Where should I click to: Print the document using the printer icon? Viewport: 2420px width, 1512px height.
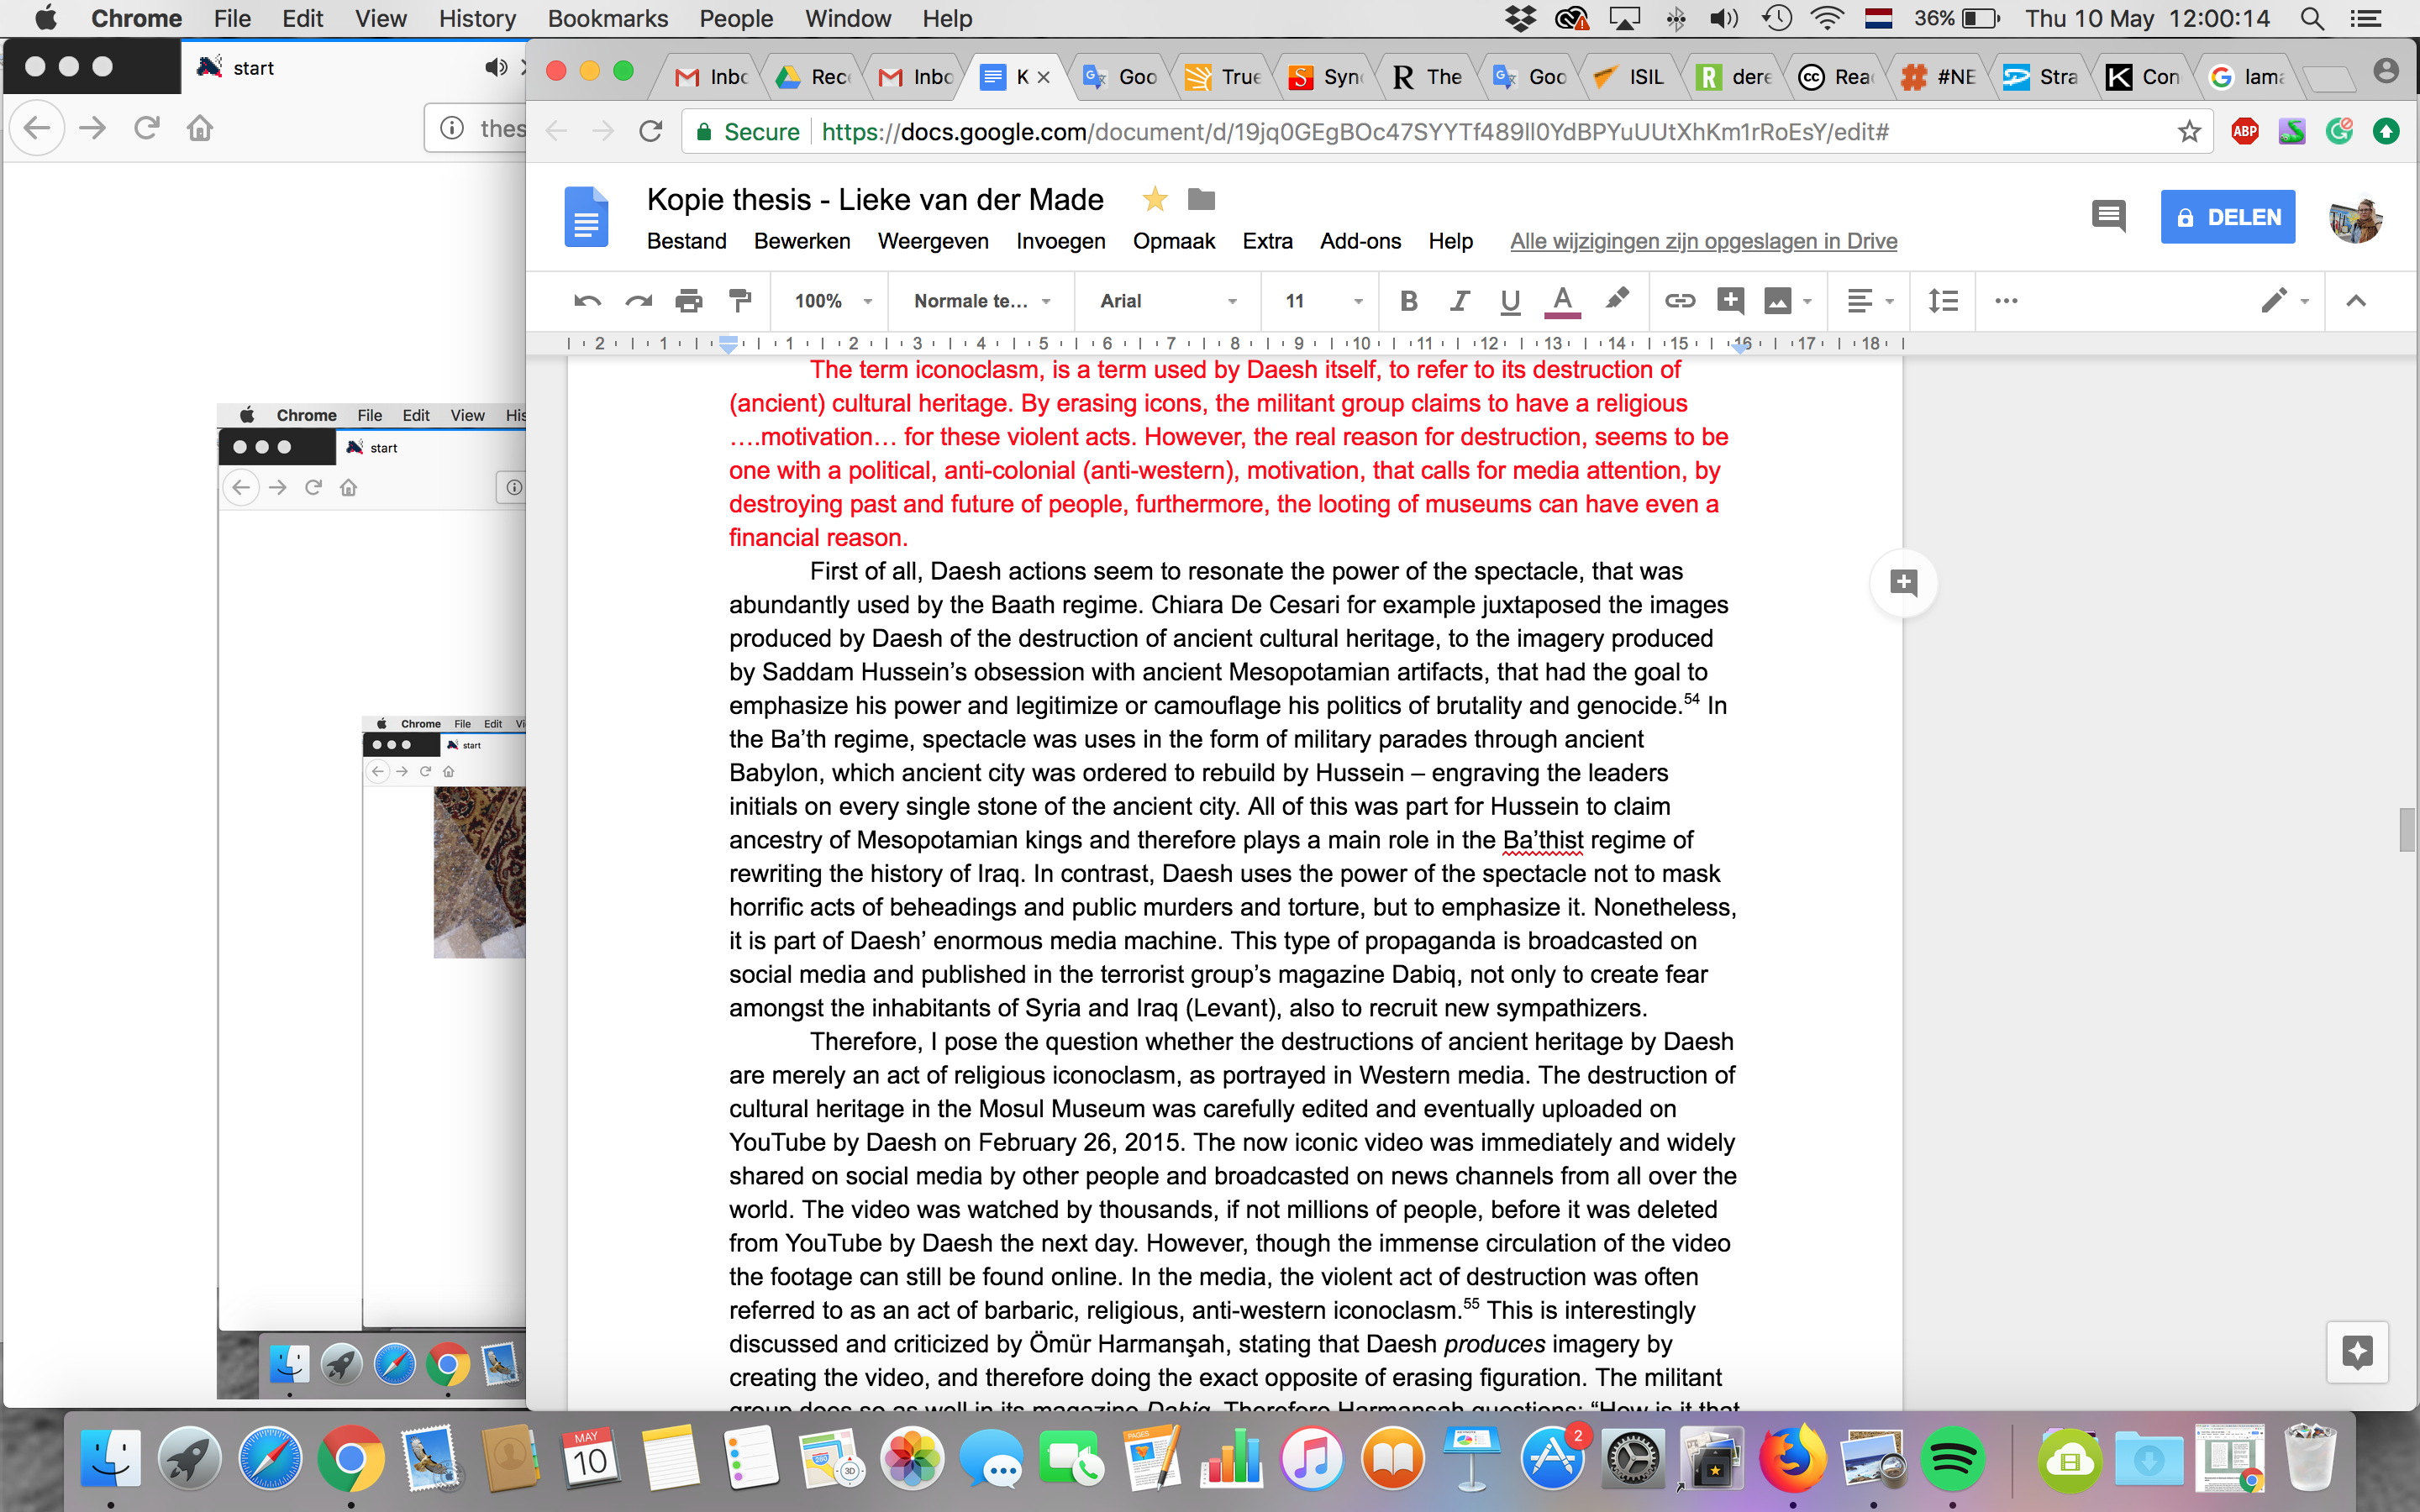(689, 301)
